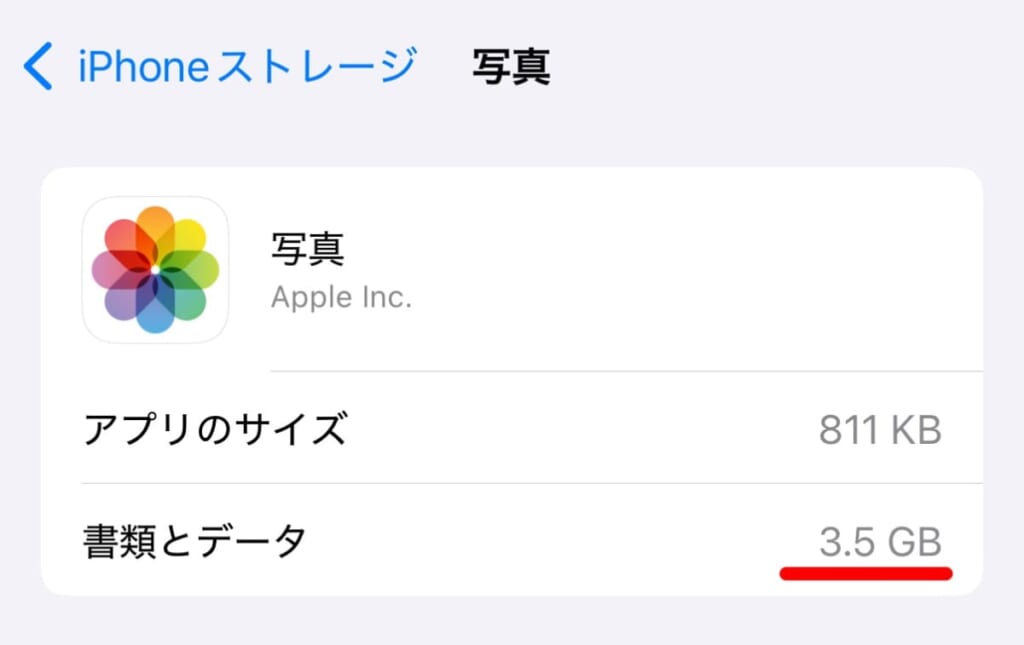Tap the Apple Inc. developer label
The image size is (1024, 645).
[x=341, y=298]
